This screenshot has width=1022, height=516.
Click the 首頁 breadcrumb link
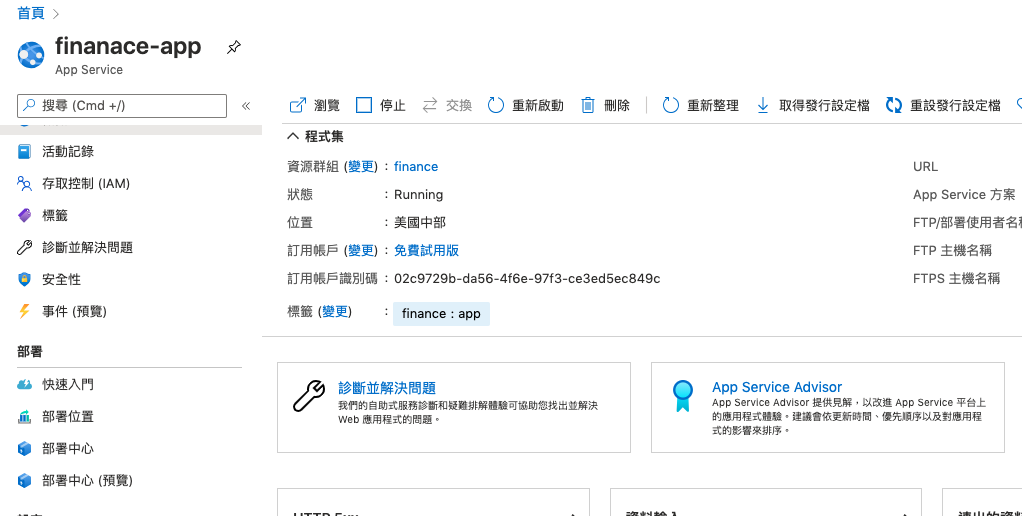click(31, 13)
